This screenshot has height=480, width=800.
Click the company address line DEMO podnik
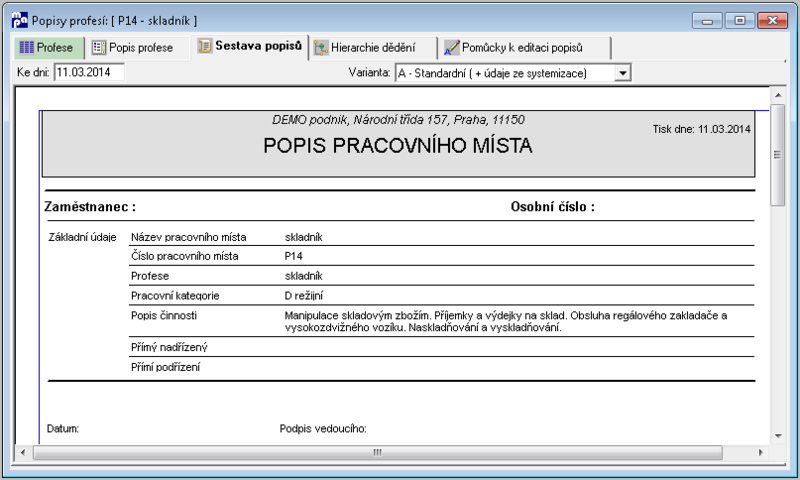(398, 120)
